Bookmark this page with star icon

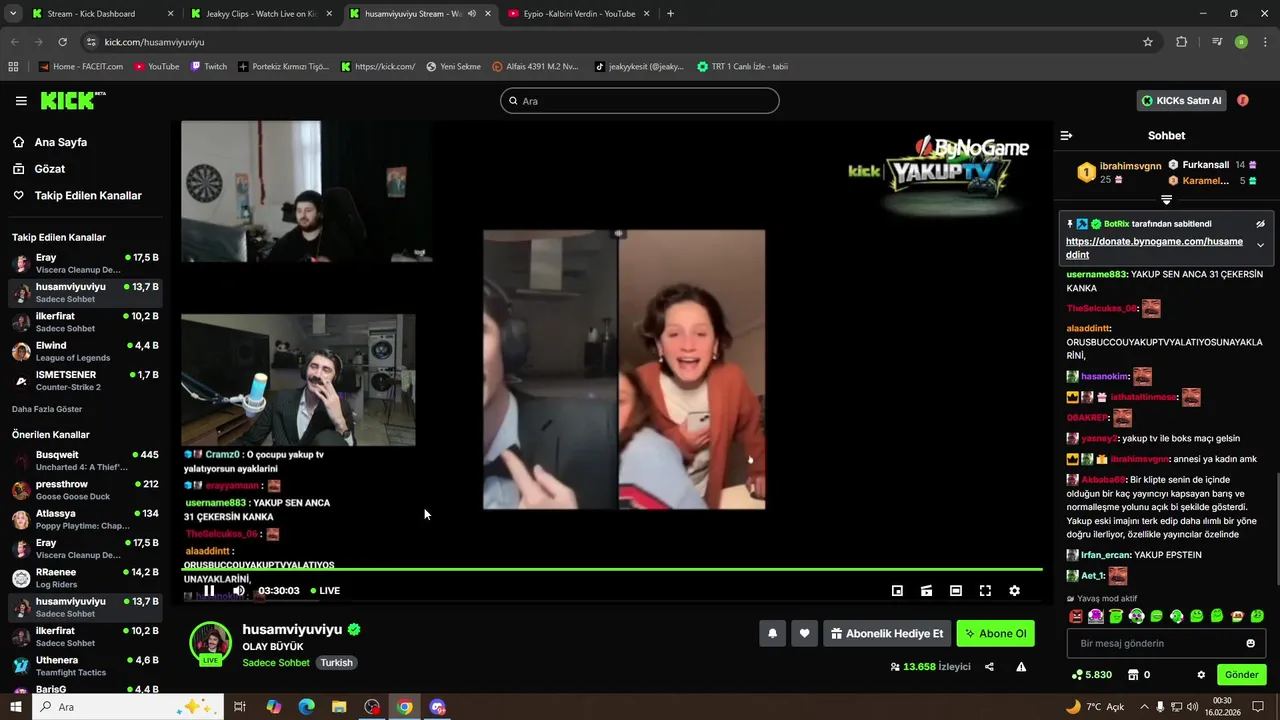1148,42
